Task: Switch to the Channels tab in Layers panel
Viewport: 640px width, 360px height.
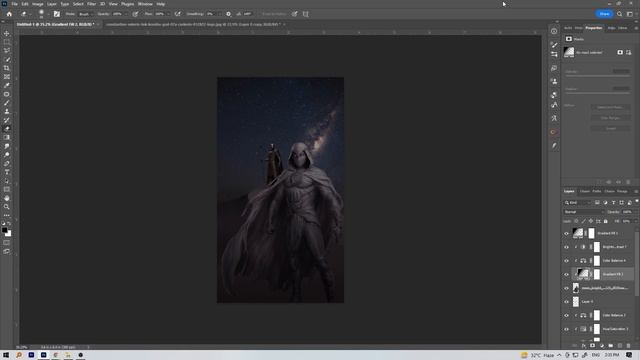Action: 584,191
